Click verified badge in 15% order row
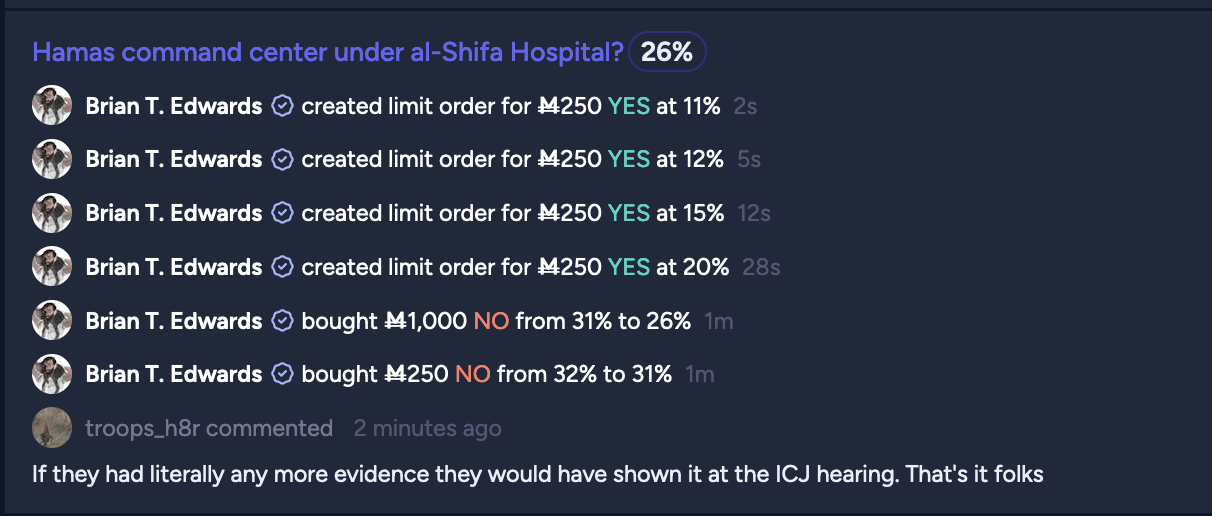 (283, 214)
